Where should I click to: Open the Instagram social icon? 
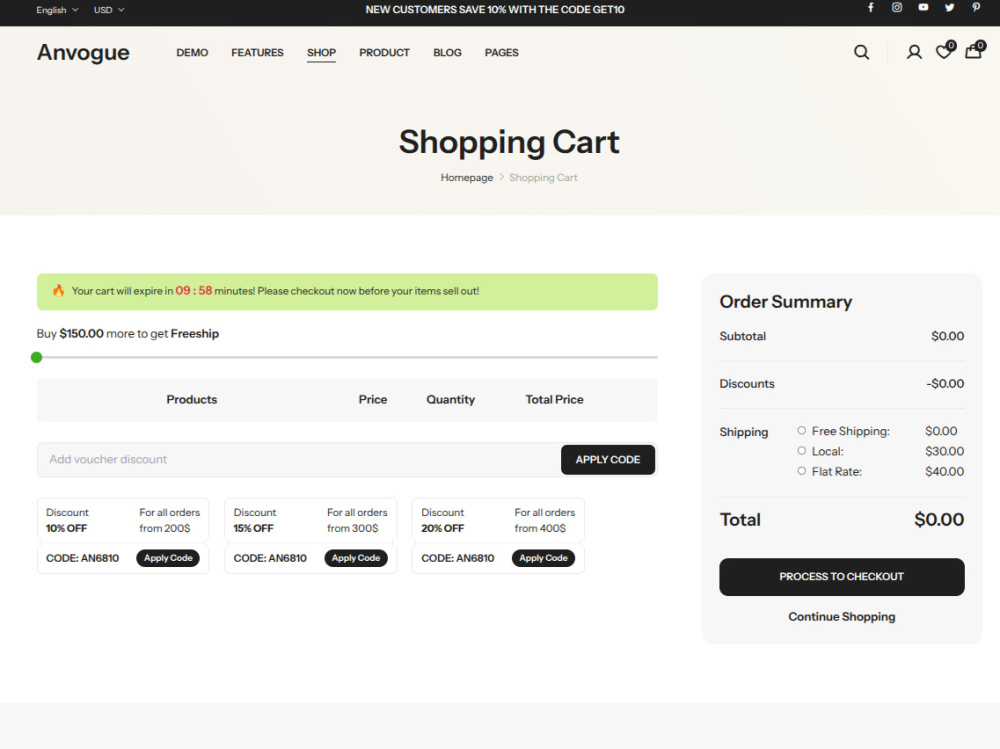tap(897, 8)
